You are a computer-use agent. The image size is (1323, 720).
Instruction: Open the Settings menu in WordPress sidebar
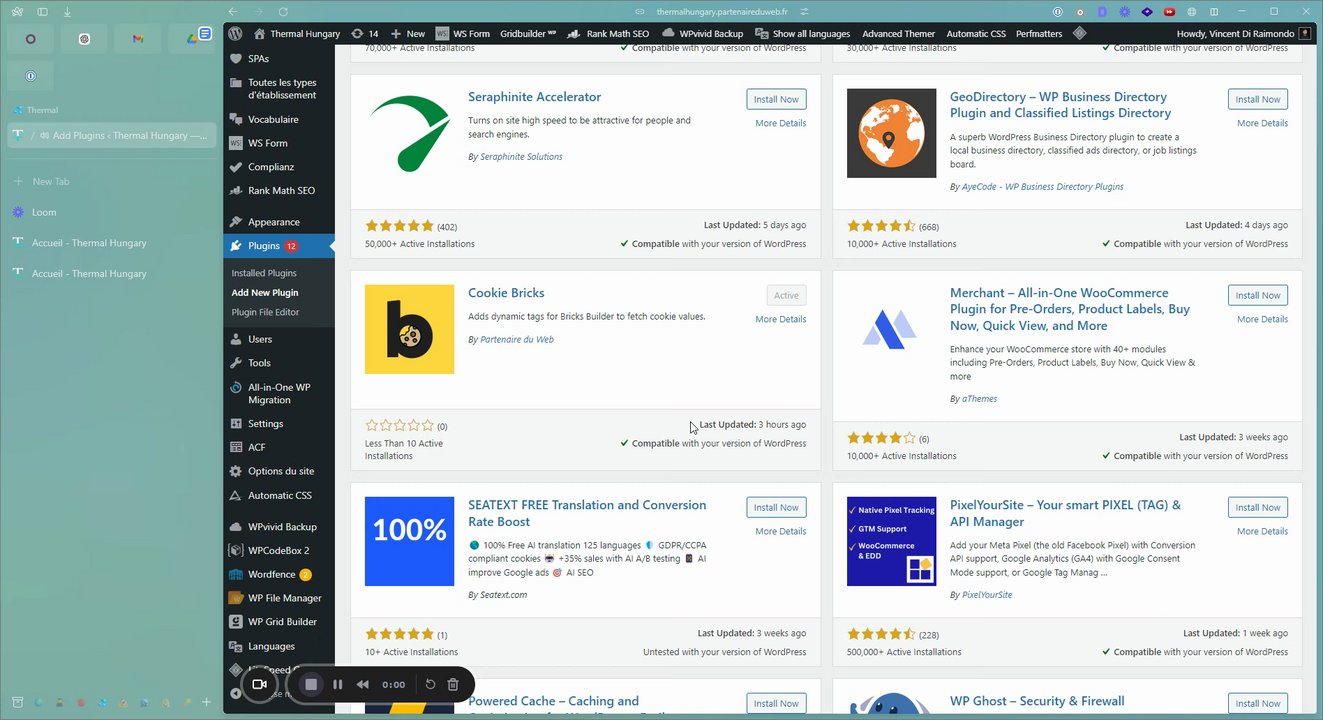pyautogui.click(x=279, y=423)
